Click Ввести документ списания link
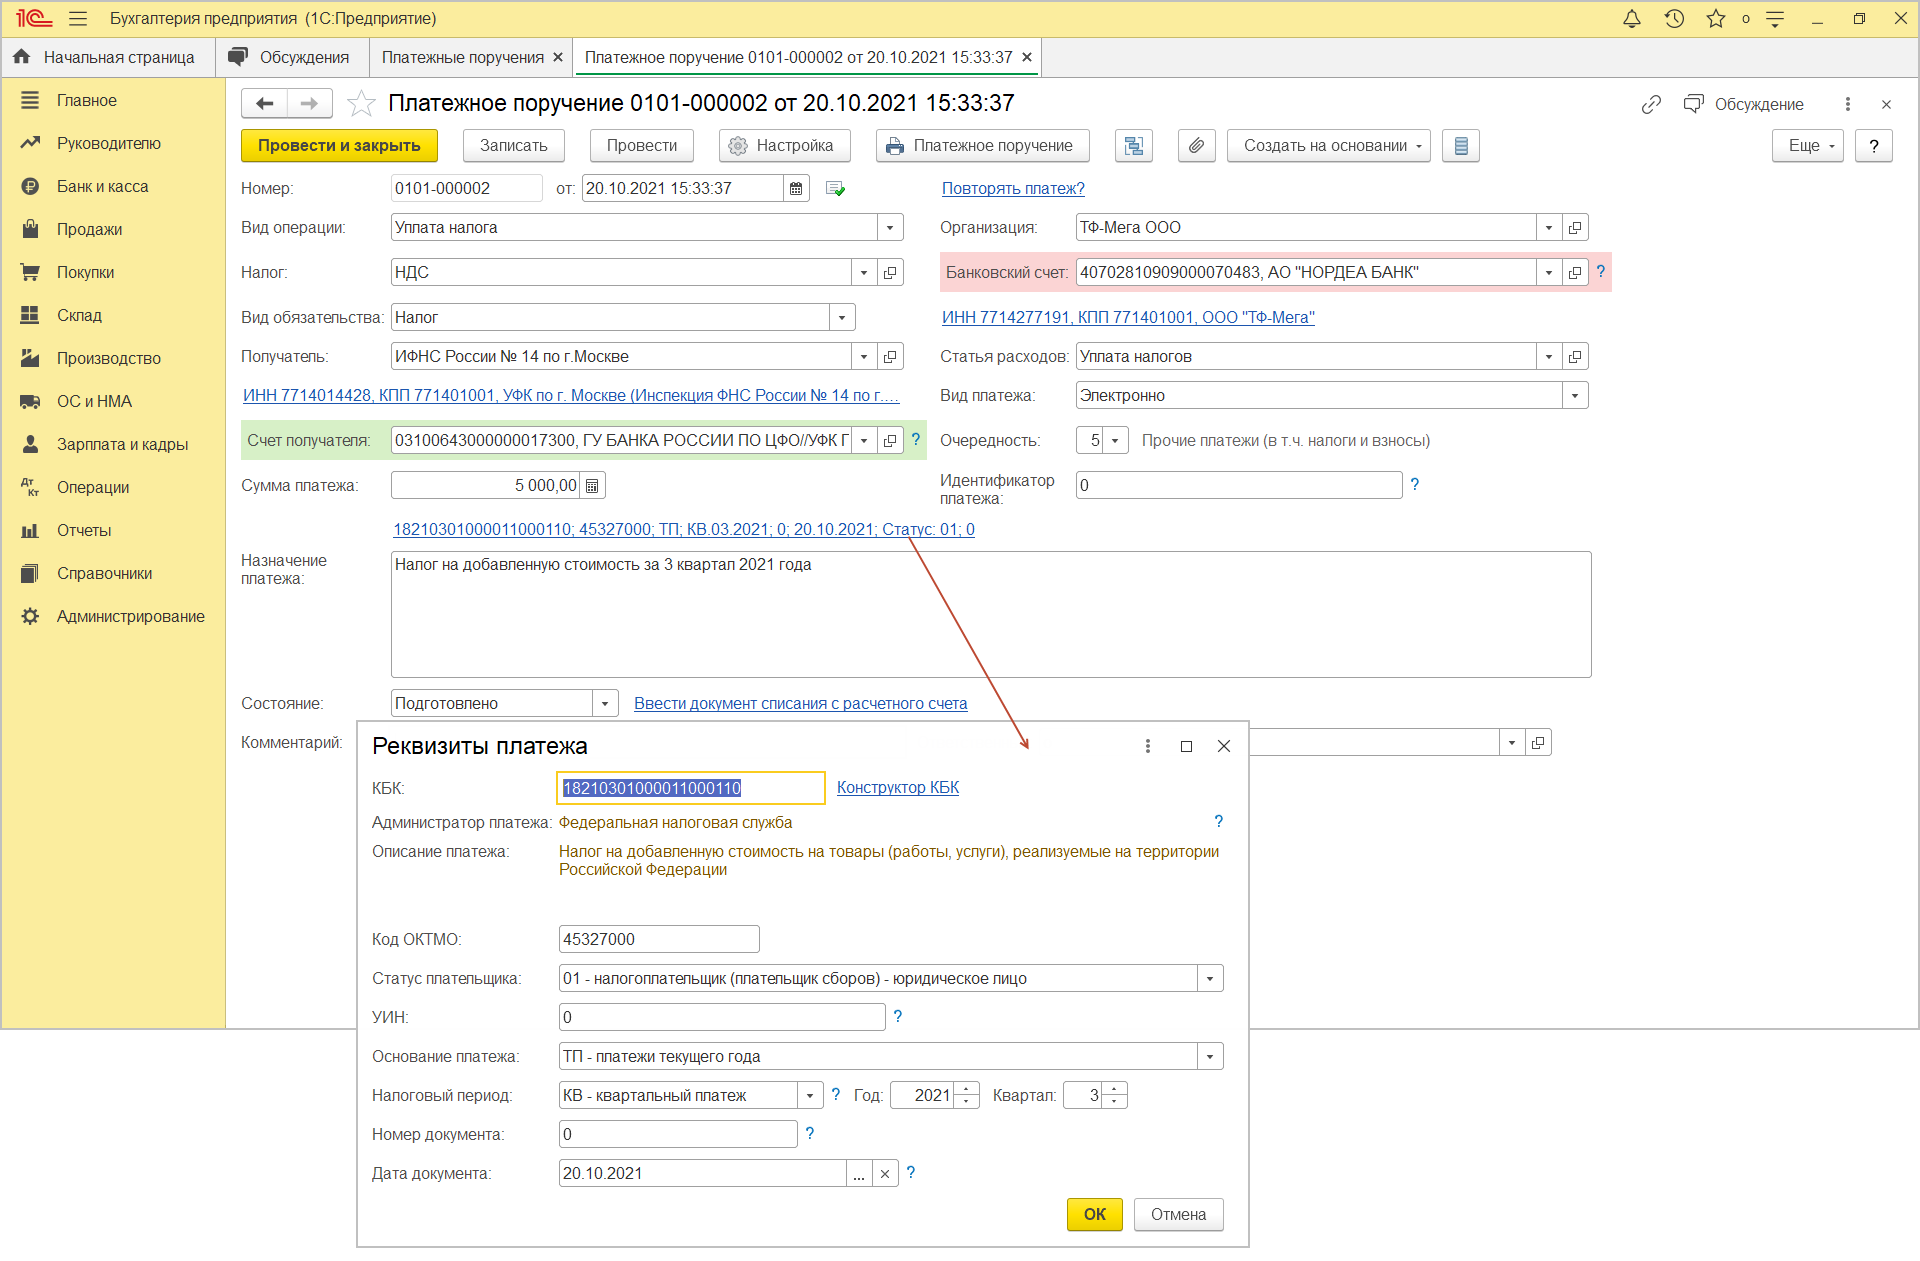Screen dimensions: 1920x1261 (801, 703)
